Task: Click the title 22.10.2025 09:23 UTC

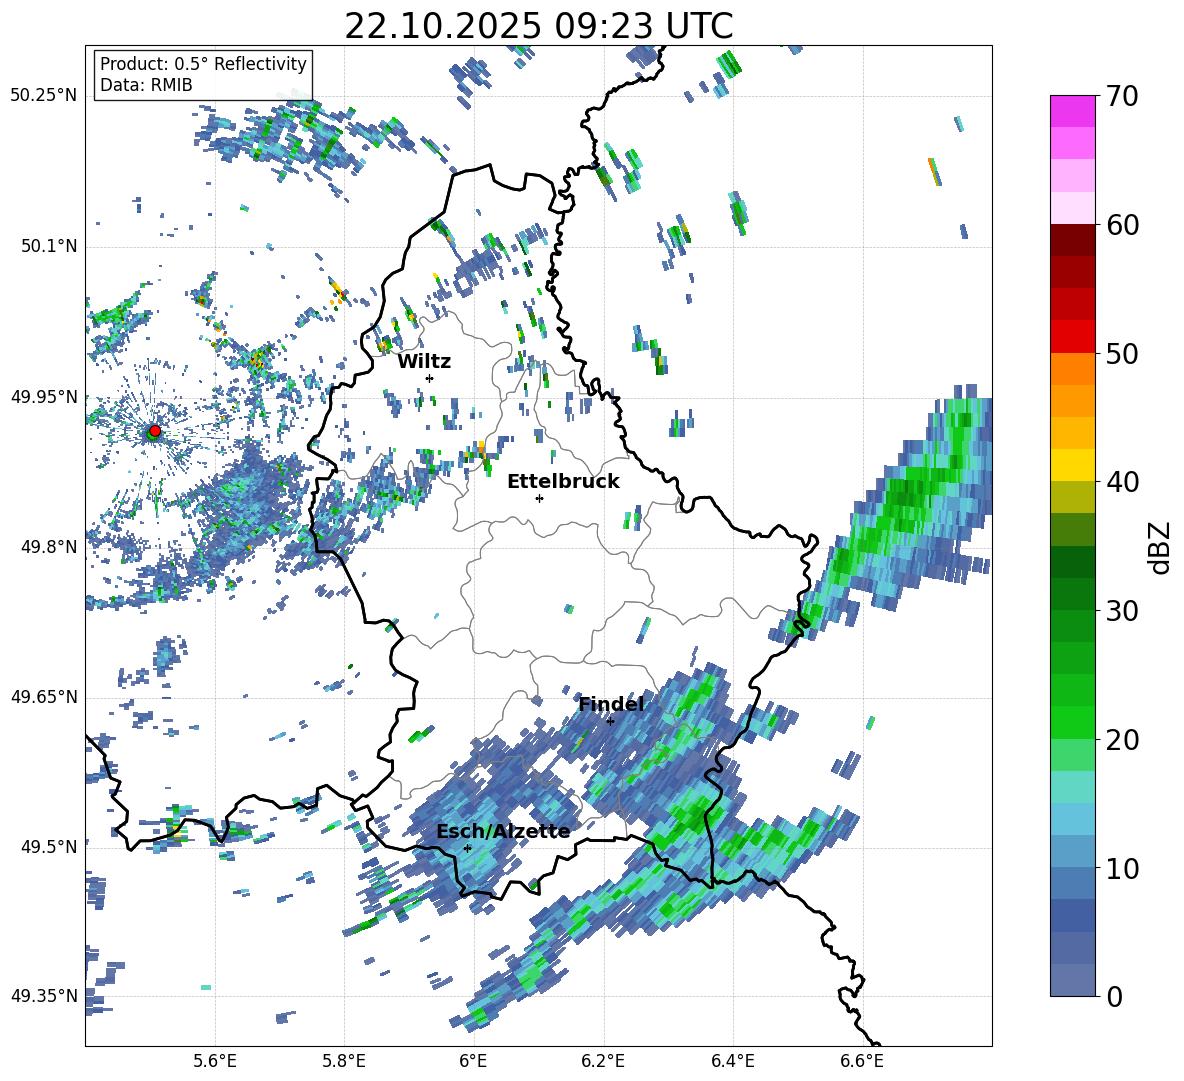Action: coord(538,26)
